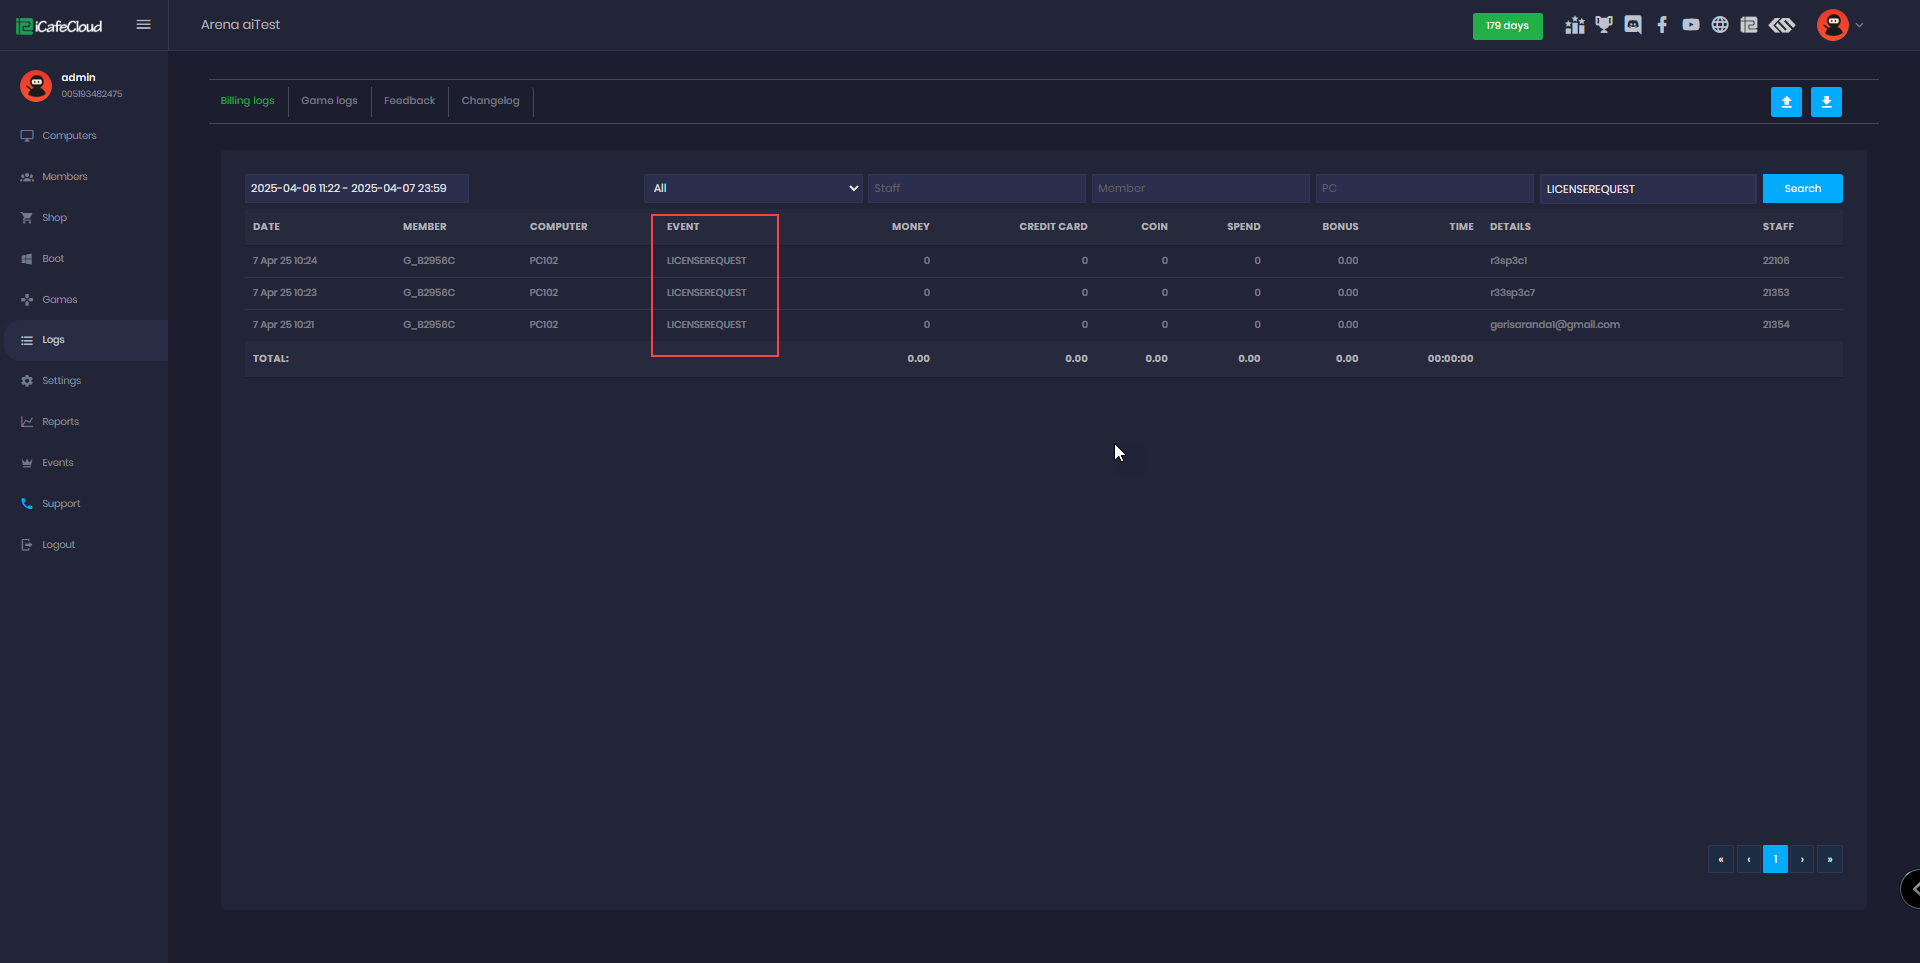Click the green 179 days button
1920x963 pixels.
[1507, 26]
